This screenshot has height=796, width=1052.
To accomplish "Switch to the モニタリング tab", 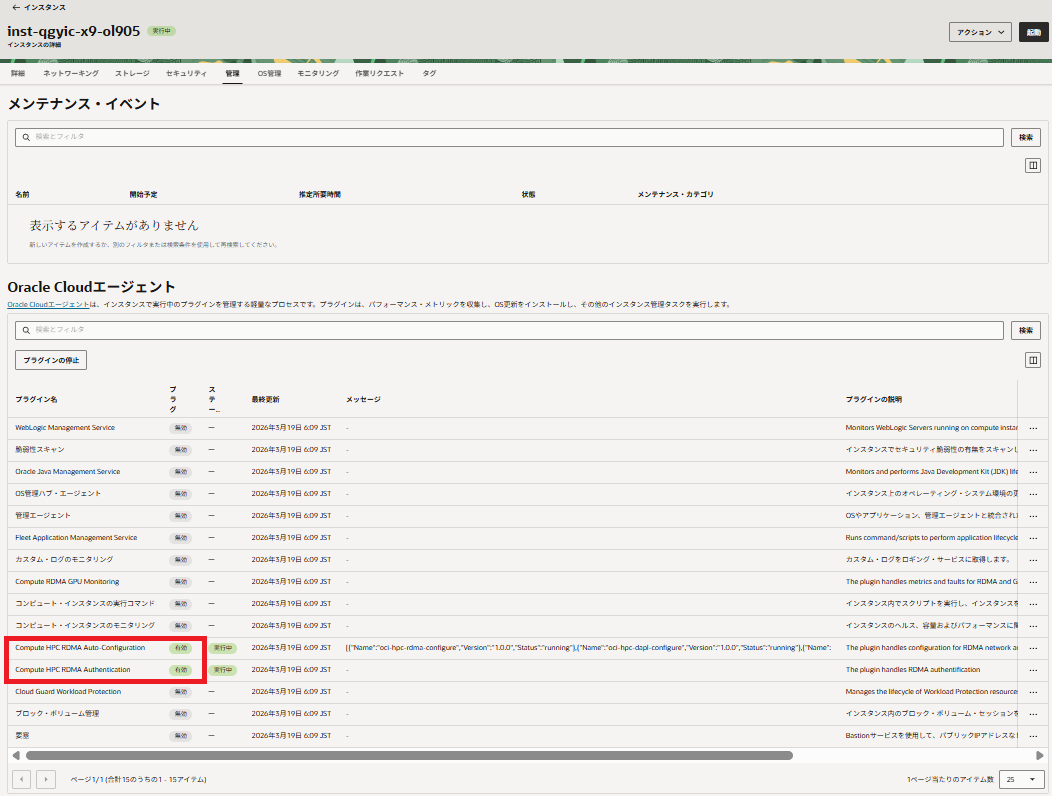I will click(x=320, y=74).
